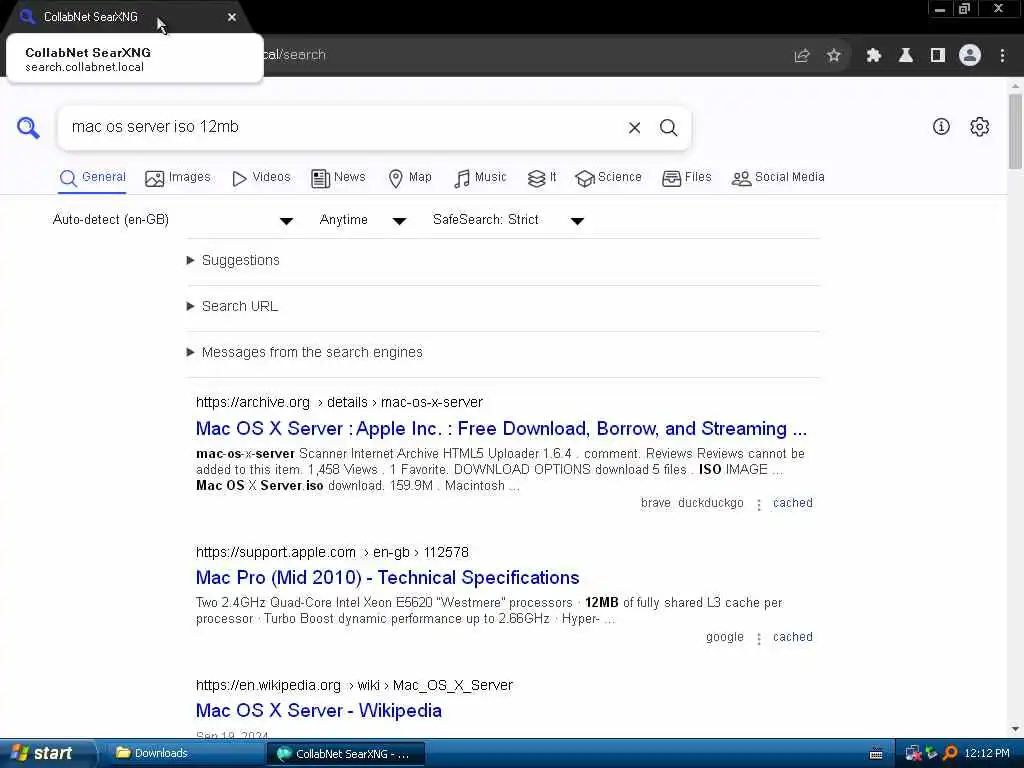Click the google engine label
The height and width of the screenshot is (768, 1024).
pyautogui.click(x=725, y=637)
